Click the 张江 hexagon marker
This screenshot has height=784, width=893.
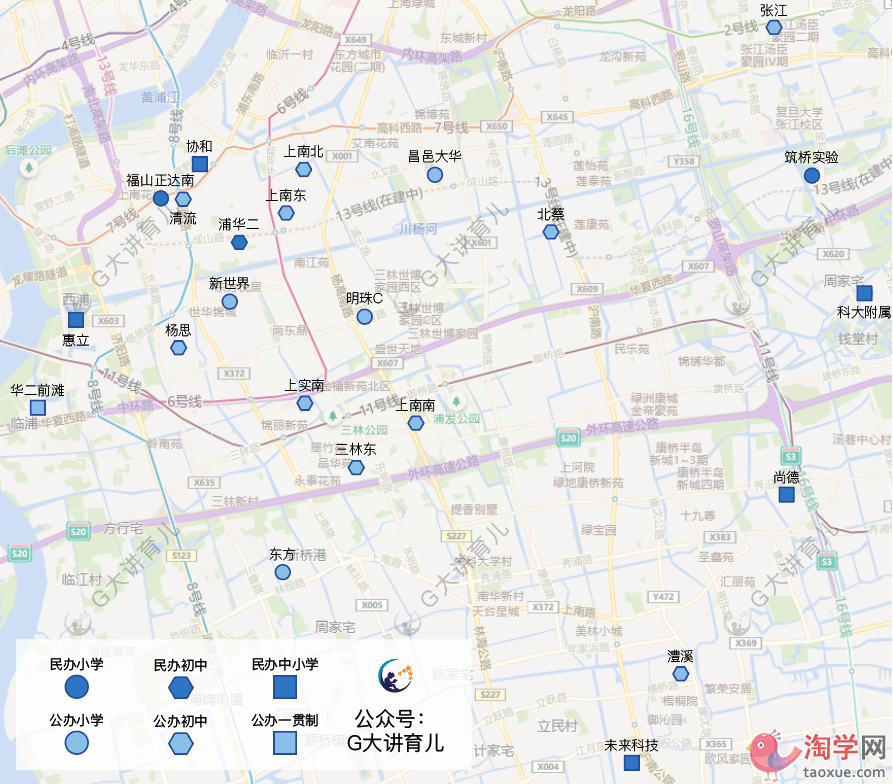point(773,27)
